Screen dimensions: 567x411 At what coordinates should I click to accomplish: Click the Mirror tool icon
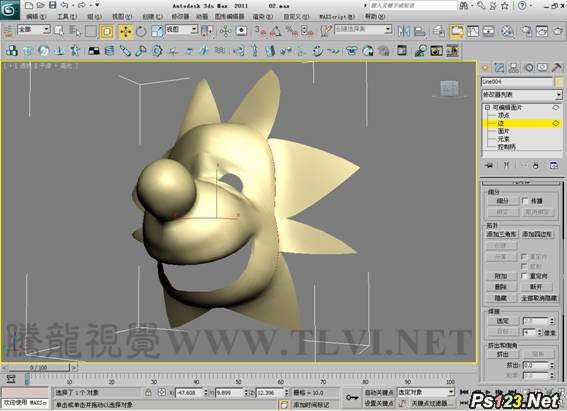pos(404,31)
